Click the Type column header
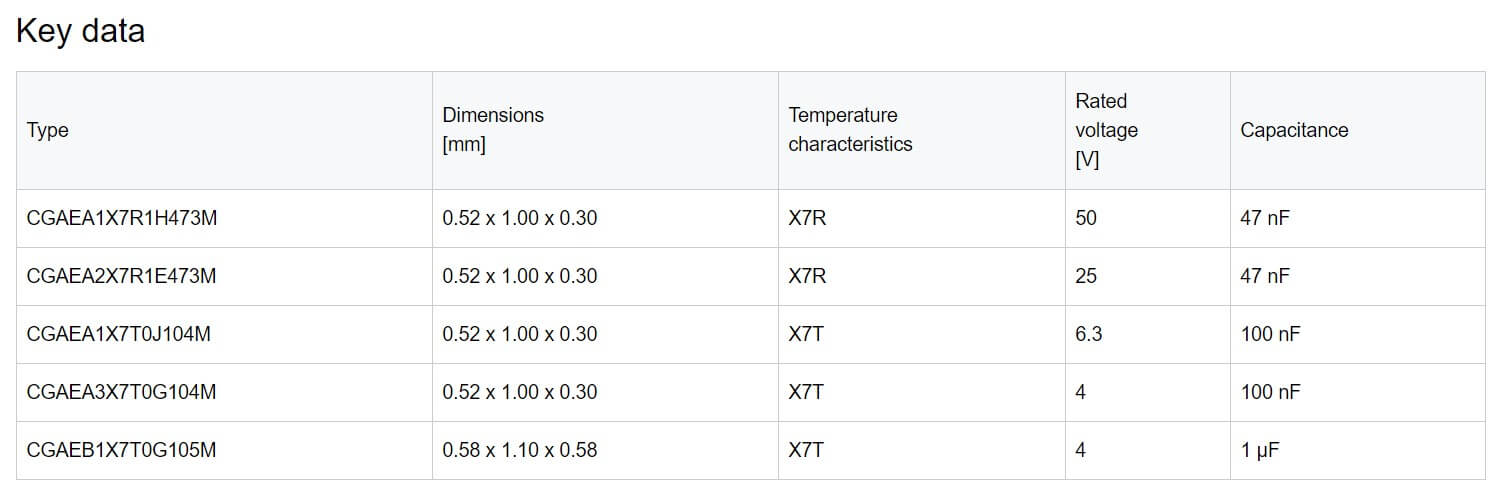 [47, 130]
